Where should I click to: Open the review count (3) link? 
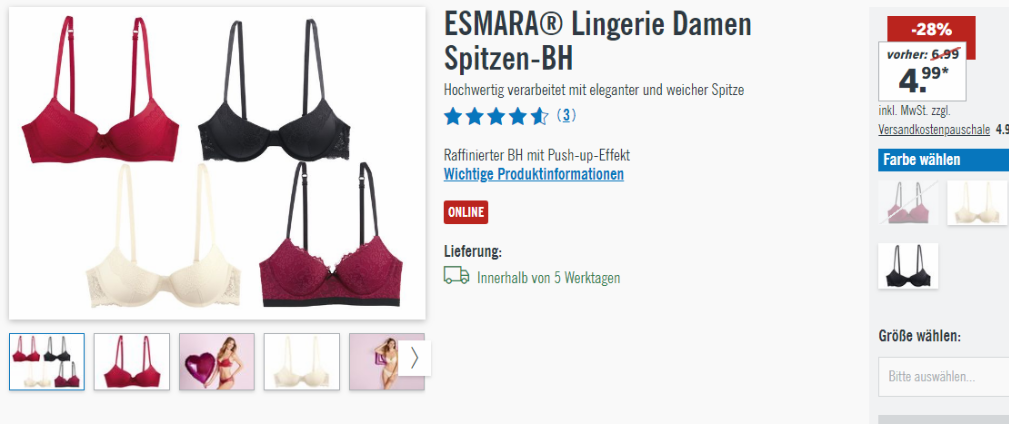pos(566,116)
